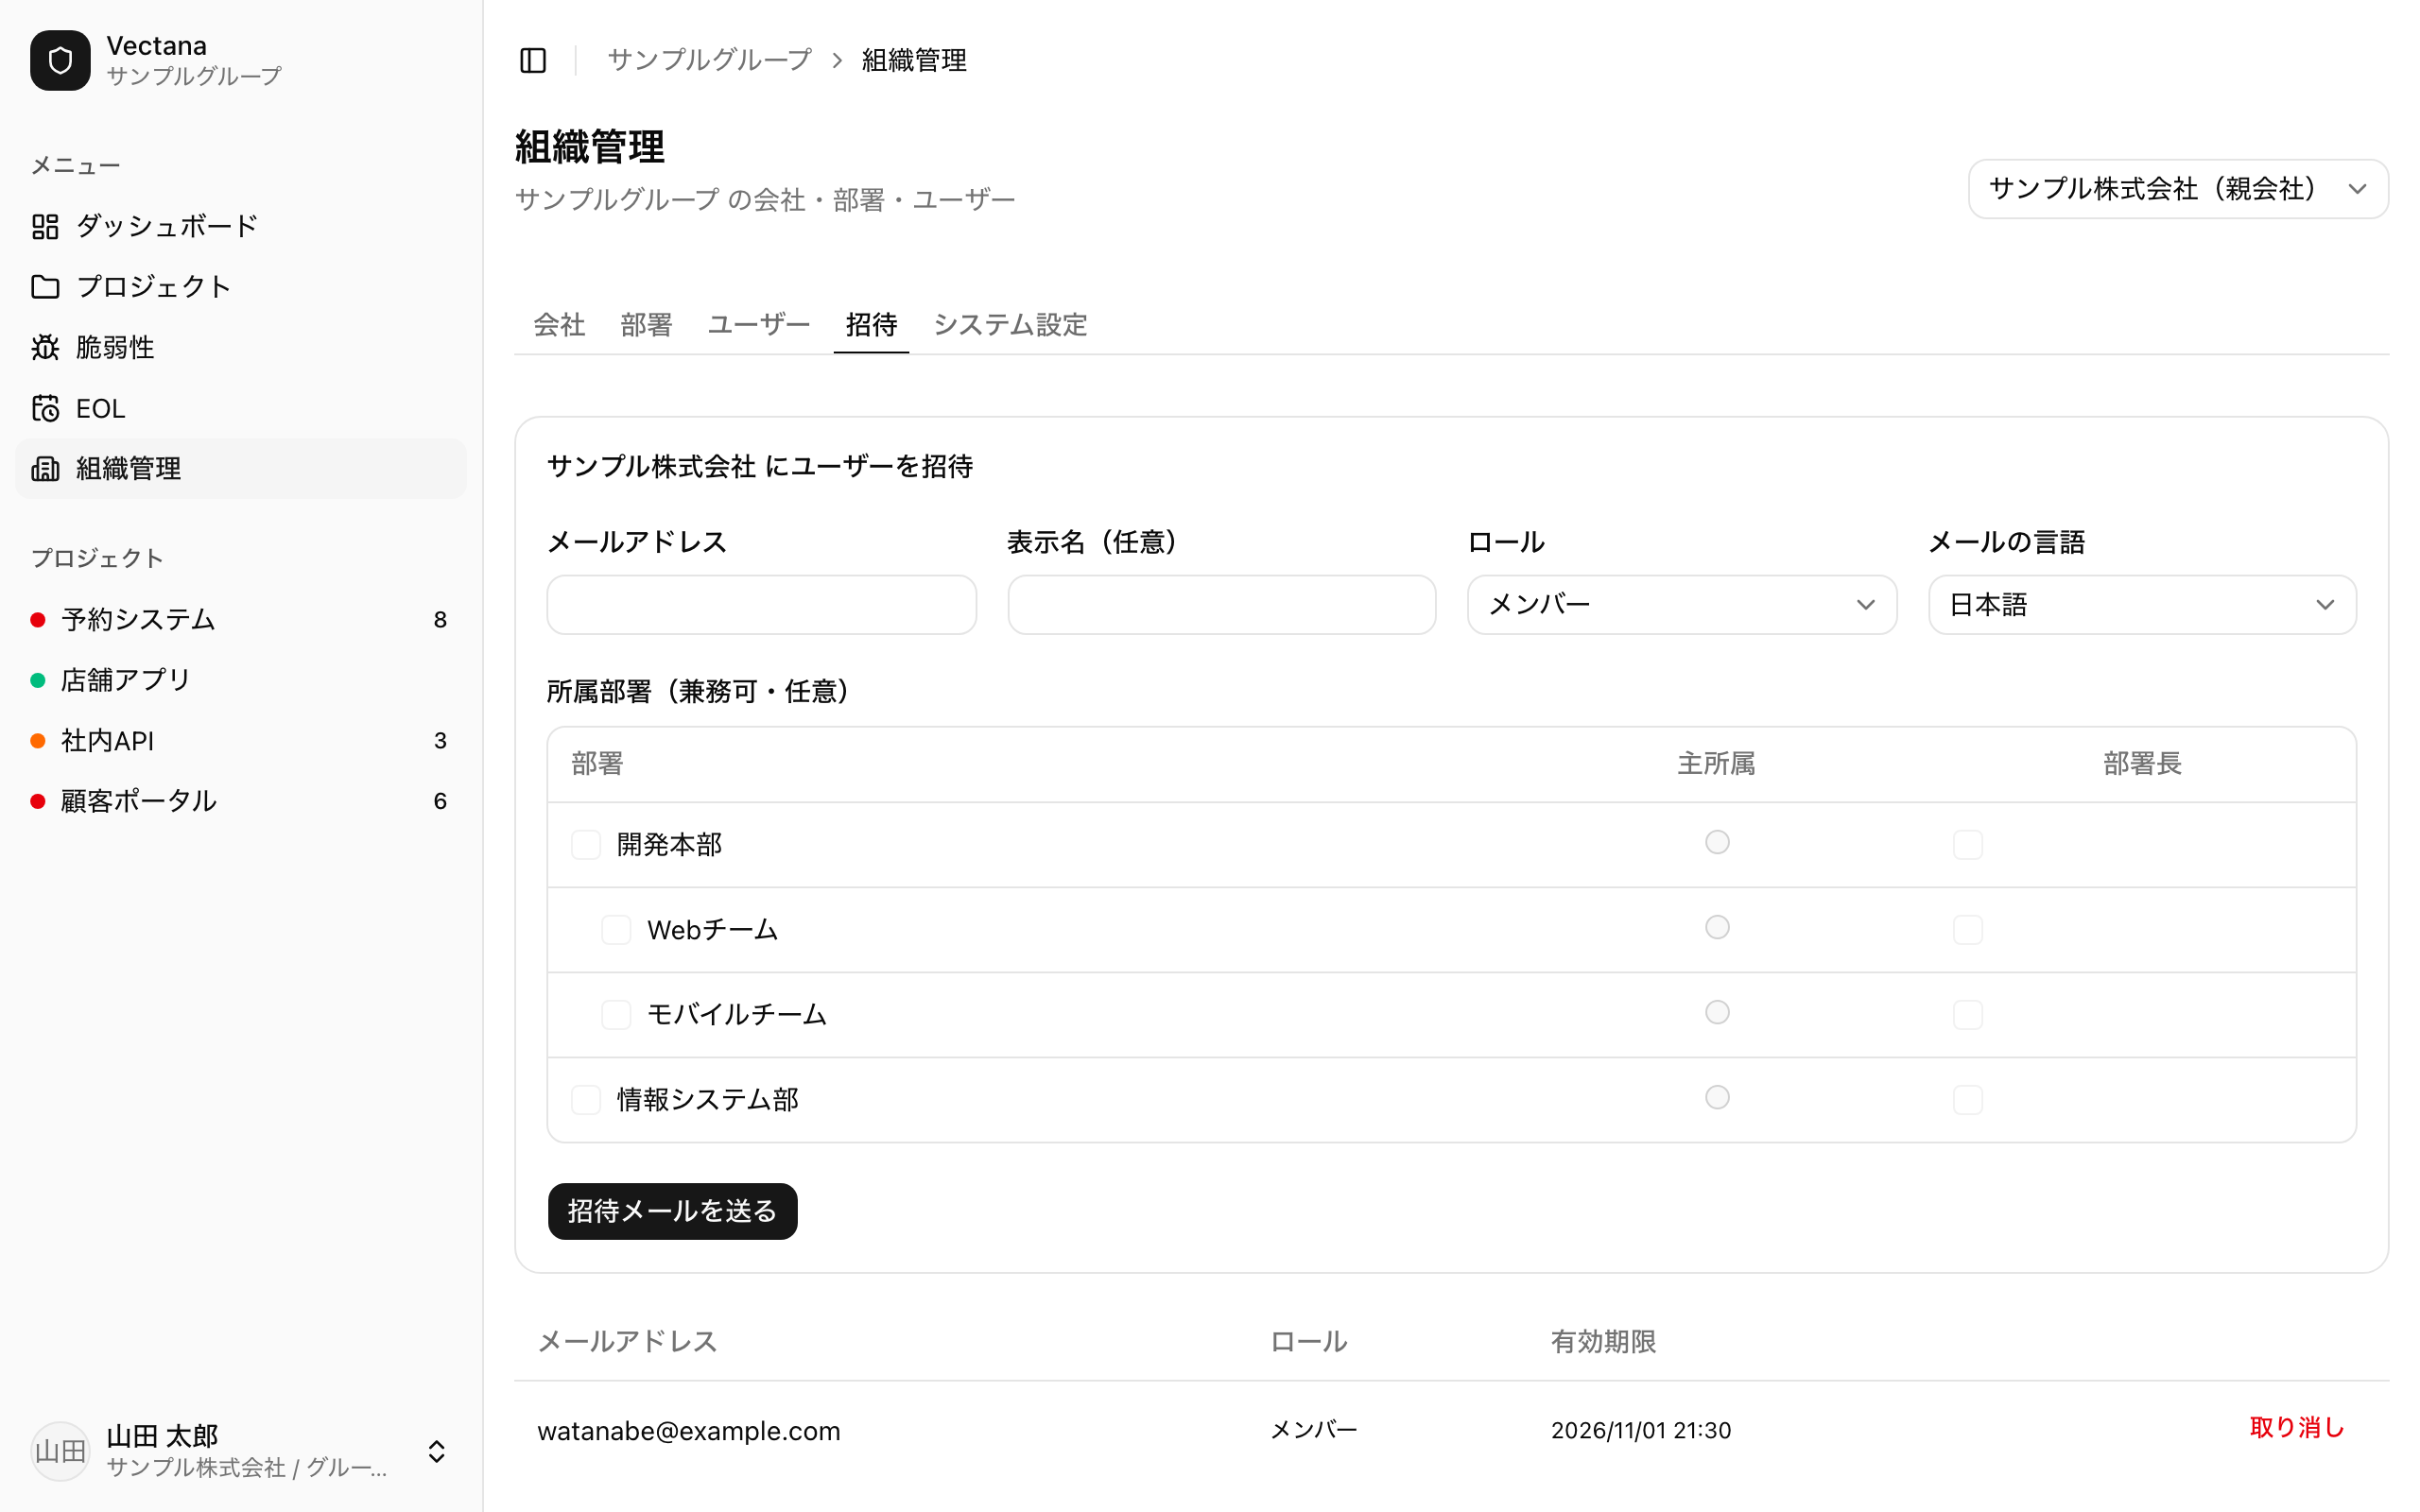Focus the メールアドレス input field

(x=761, y=605)
